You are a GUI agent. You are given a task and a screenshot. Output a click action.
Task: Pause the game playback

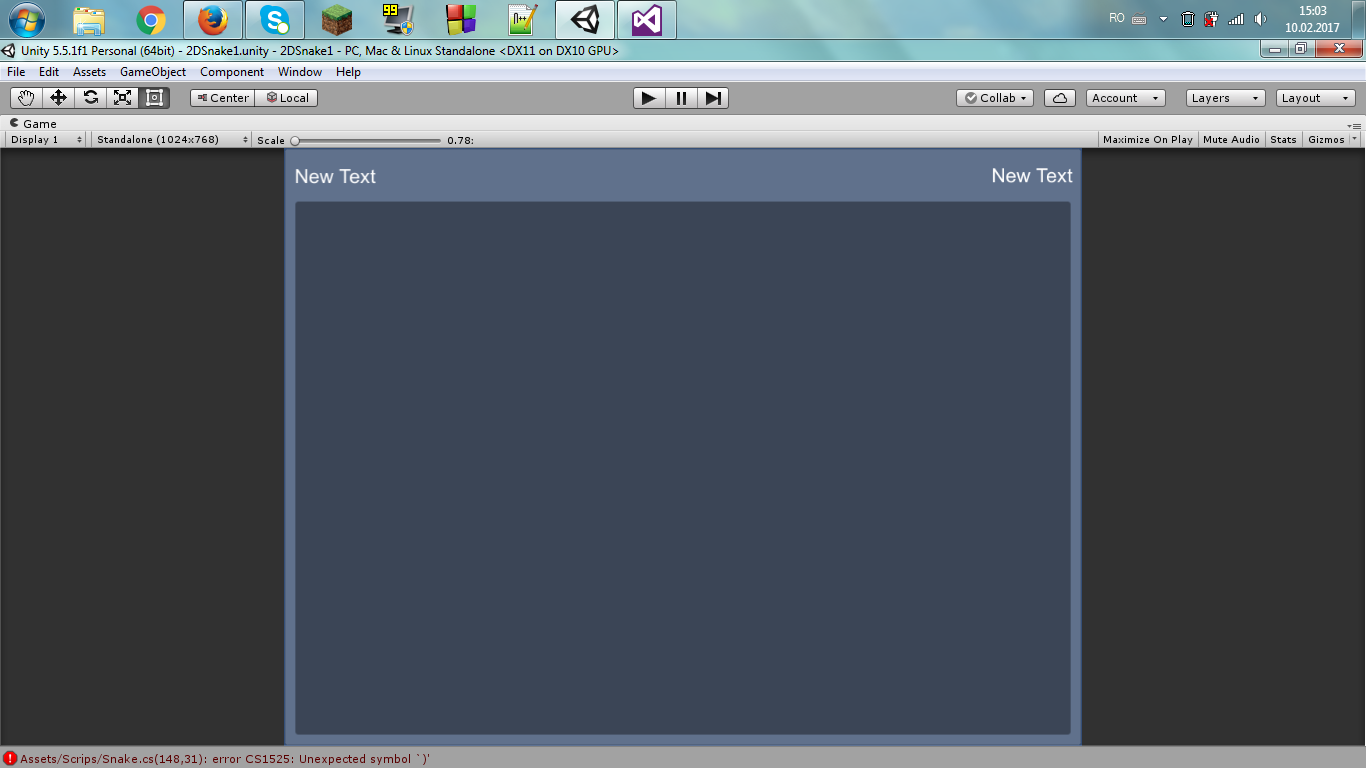680,97
